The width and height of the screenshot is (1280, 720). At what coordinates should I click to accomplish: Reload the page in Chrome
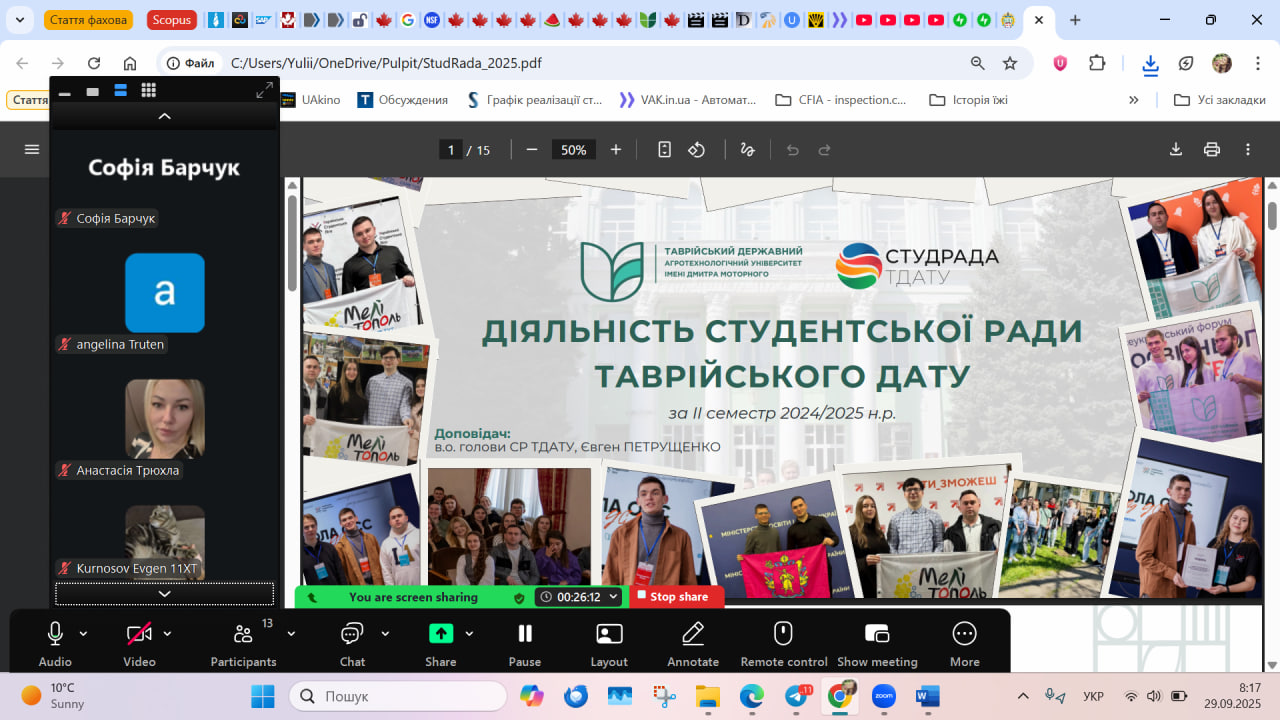point(94,63)
